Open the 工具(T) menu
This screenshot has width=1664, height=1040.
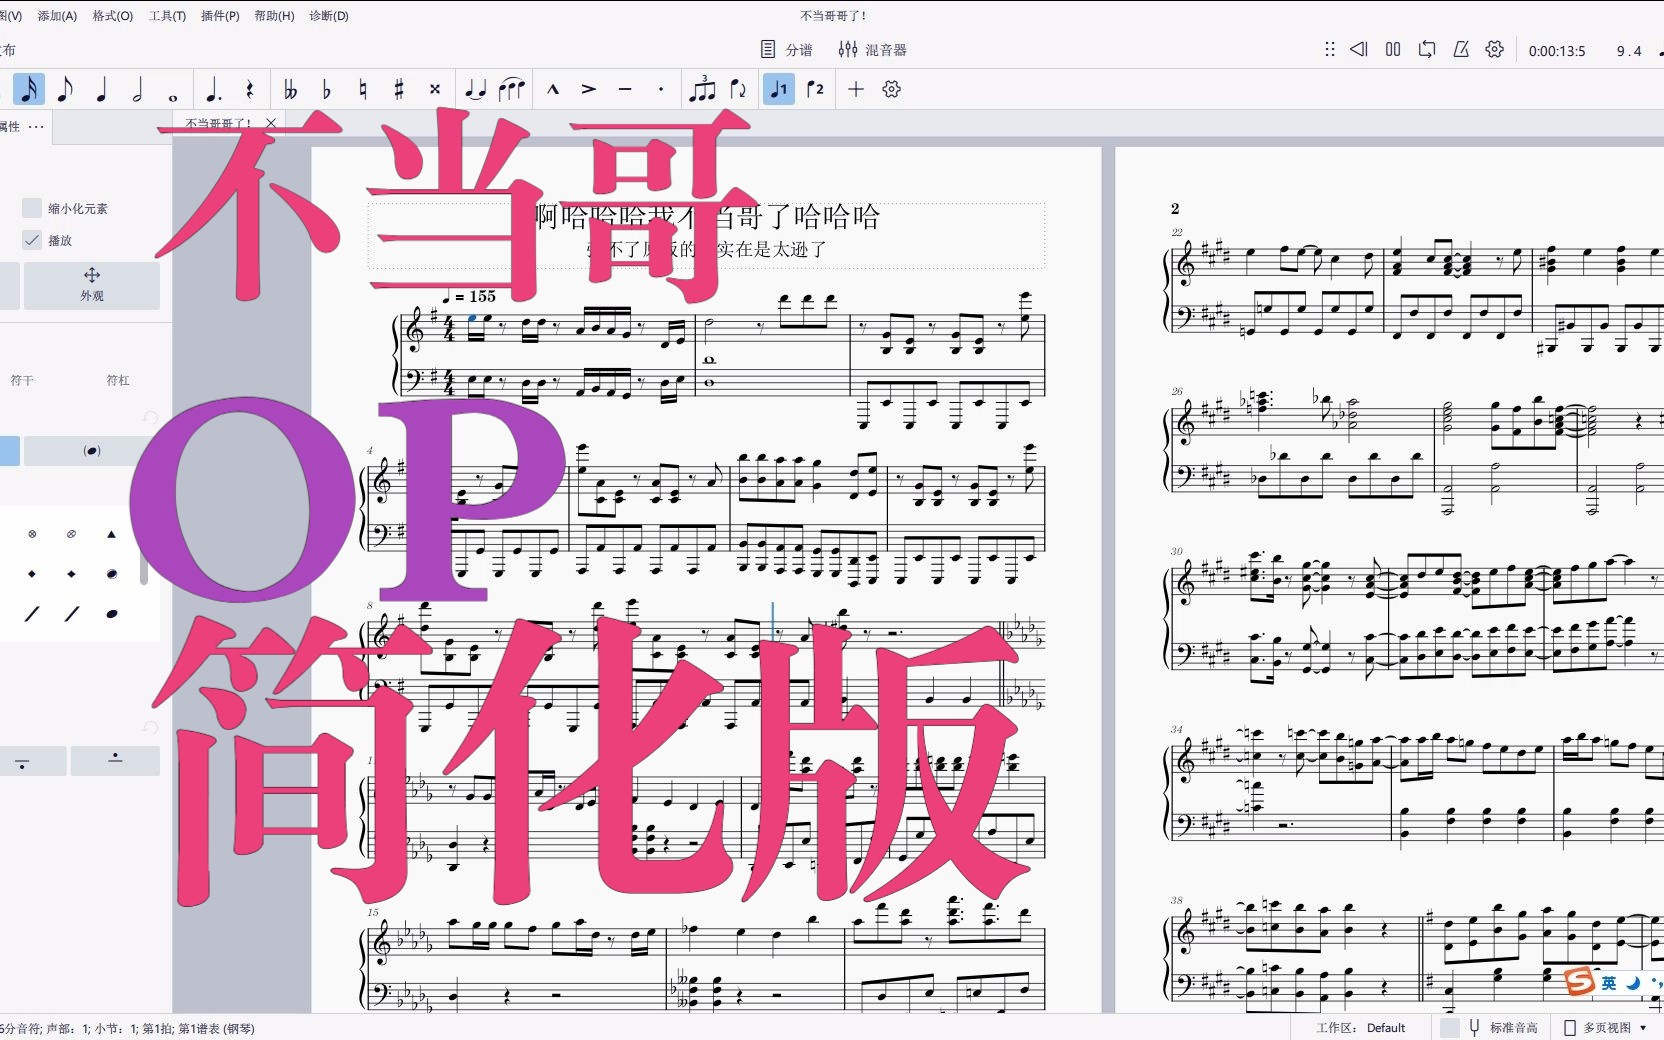[167, 16]
